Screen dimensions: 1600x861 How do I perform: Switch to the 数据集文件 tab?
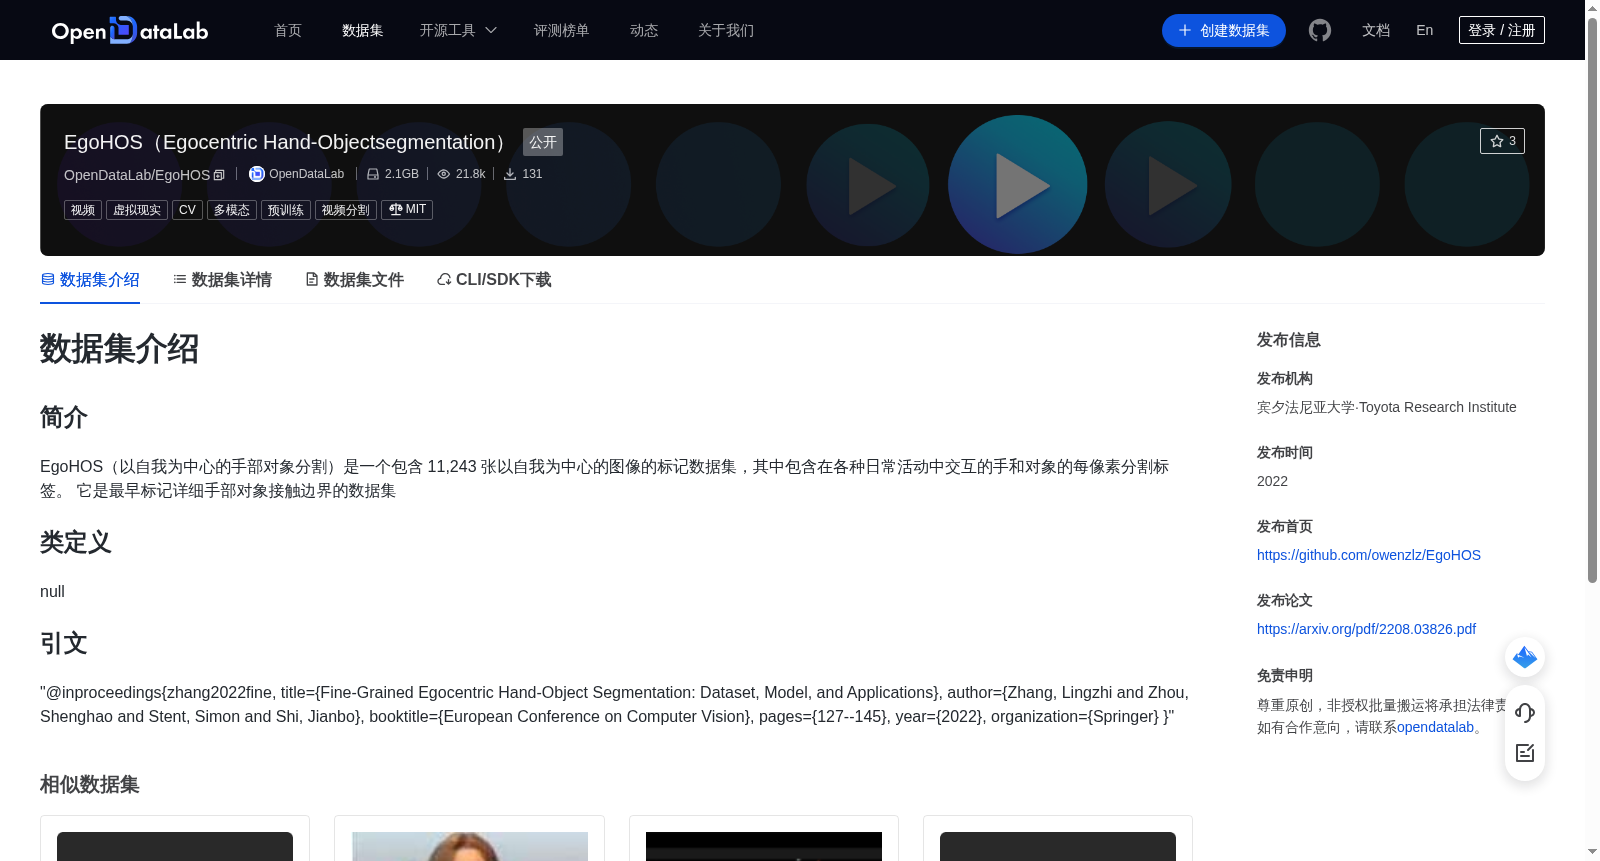tap(354, 280)
